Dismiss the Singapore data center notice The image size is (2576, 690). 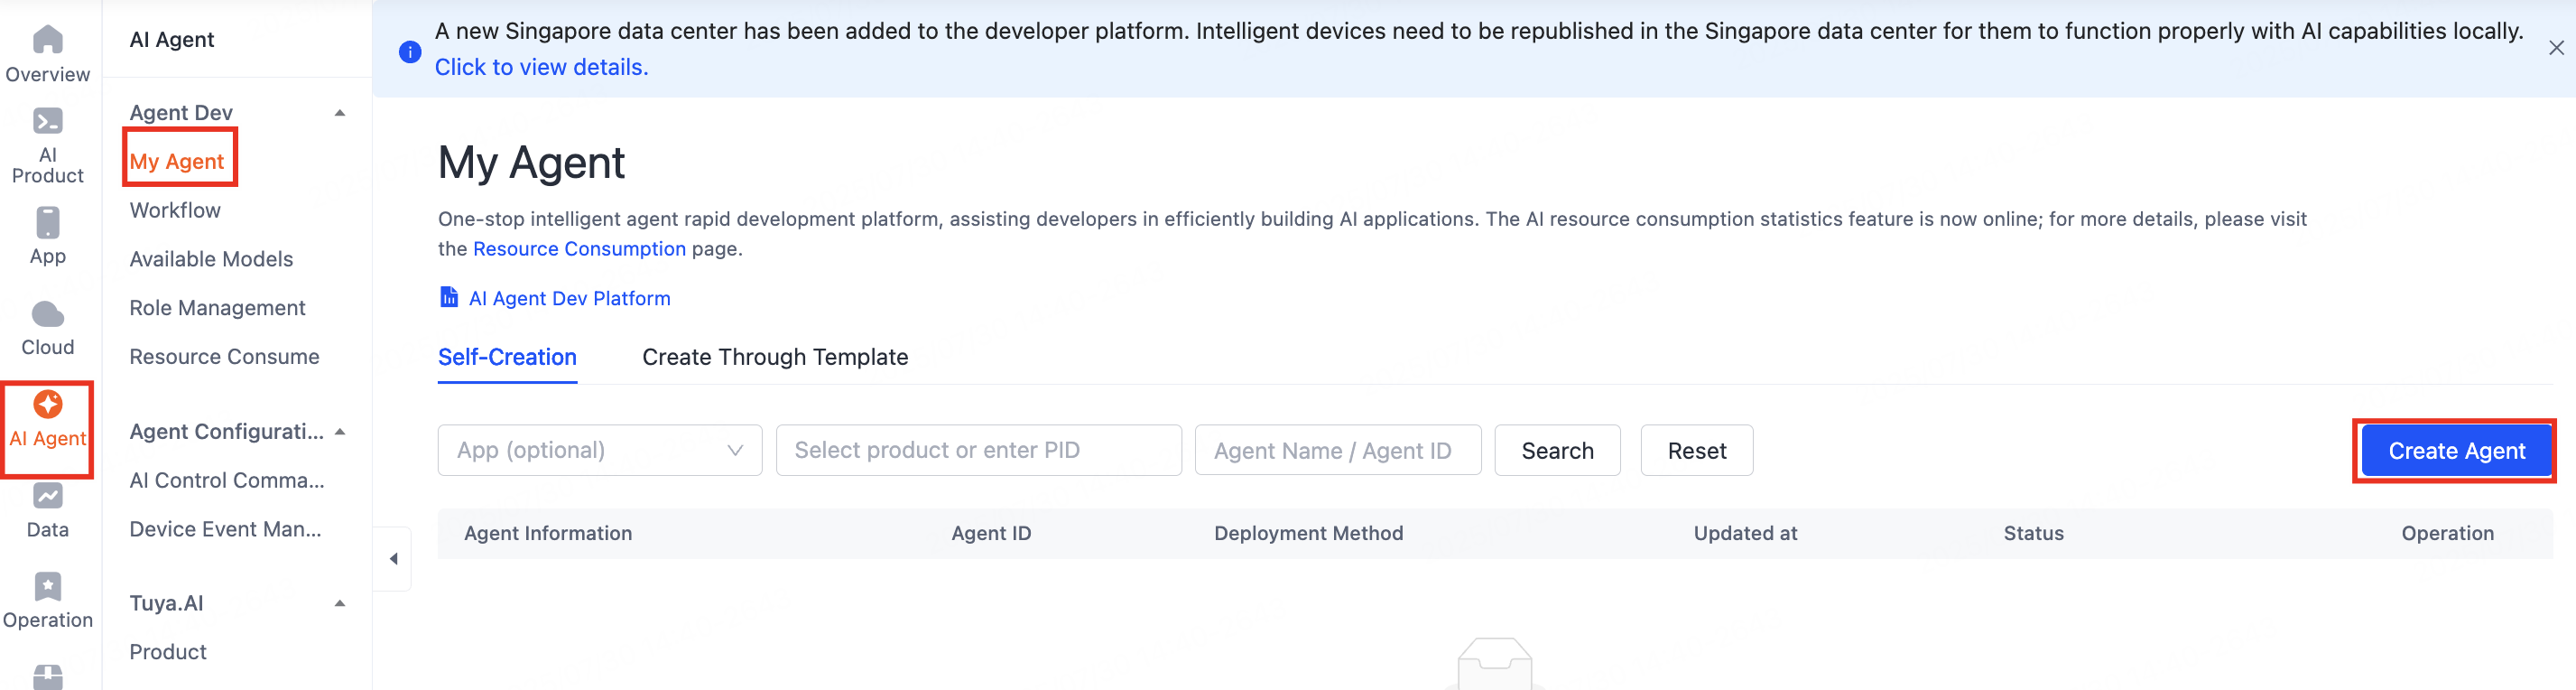[x=2555, y=48]
